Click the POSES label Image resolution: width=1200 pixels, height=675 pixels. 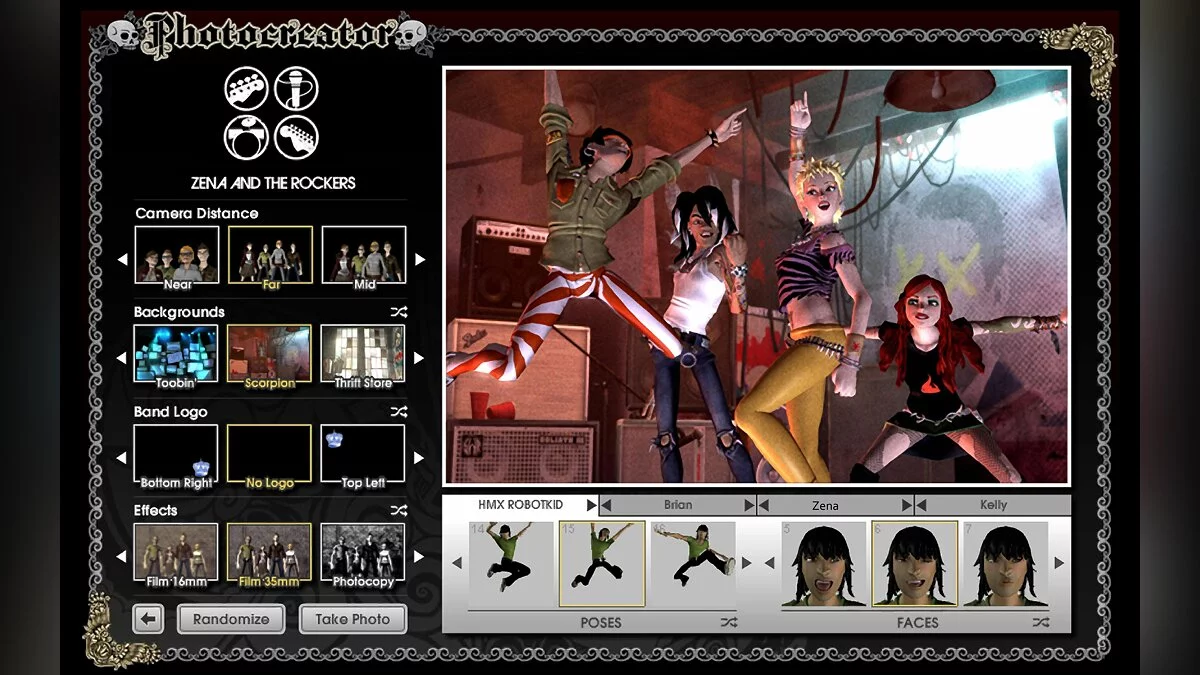pyautogui.click(x=601, y=622)
